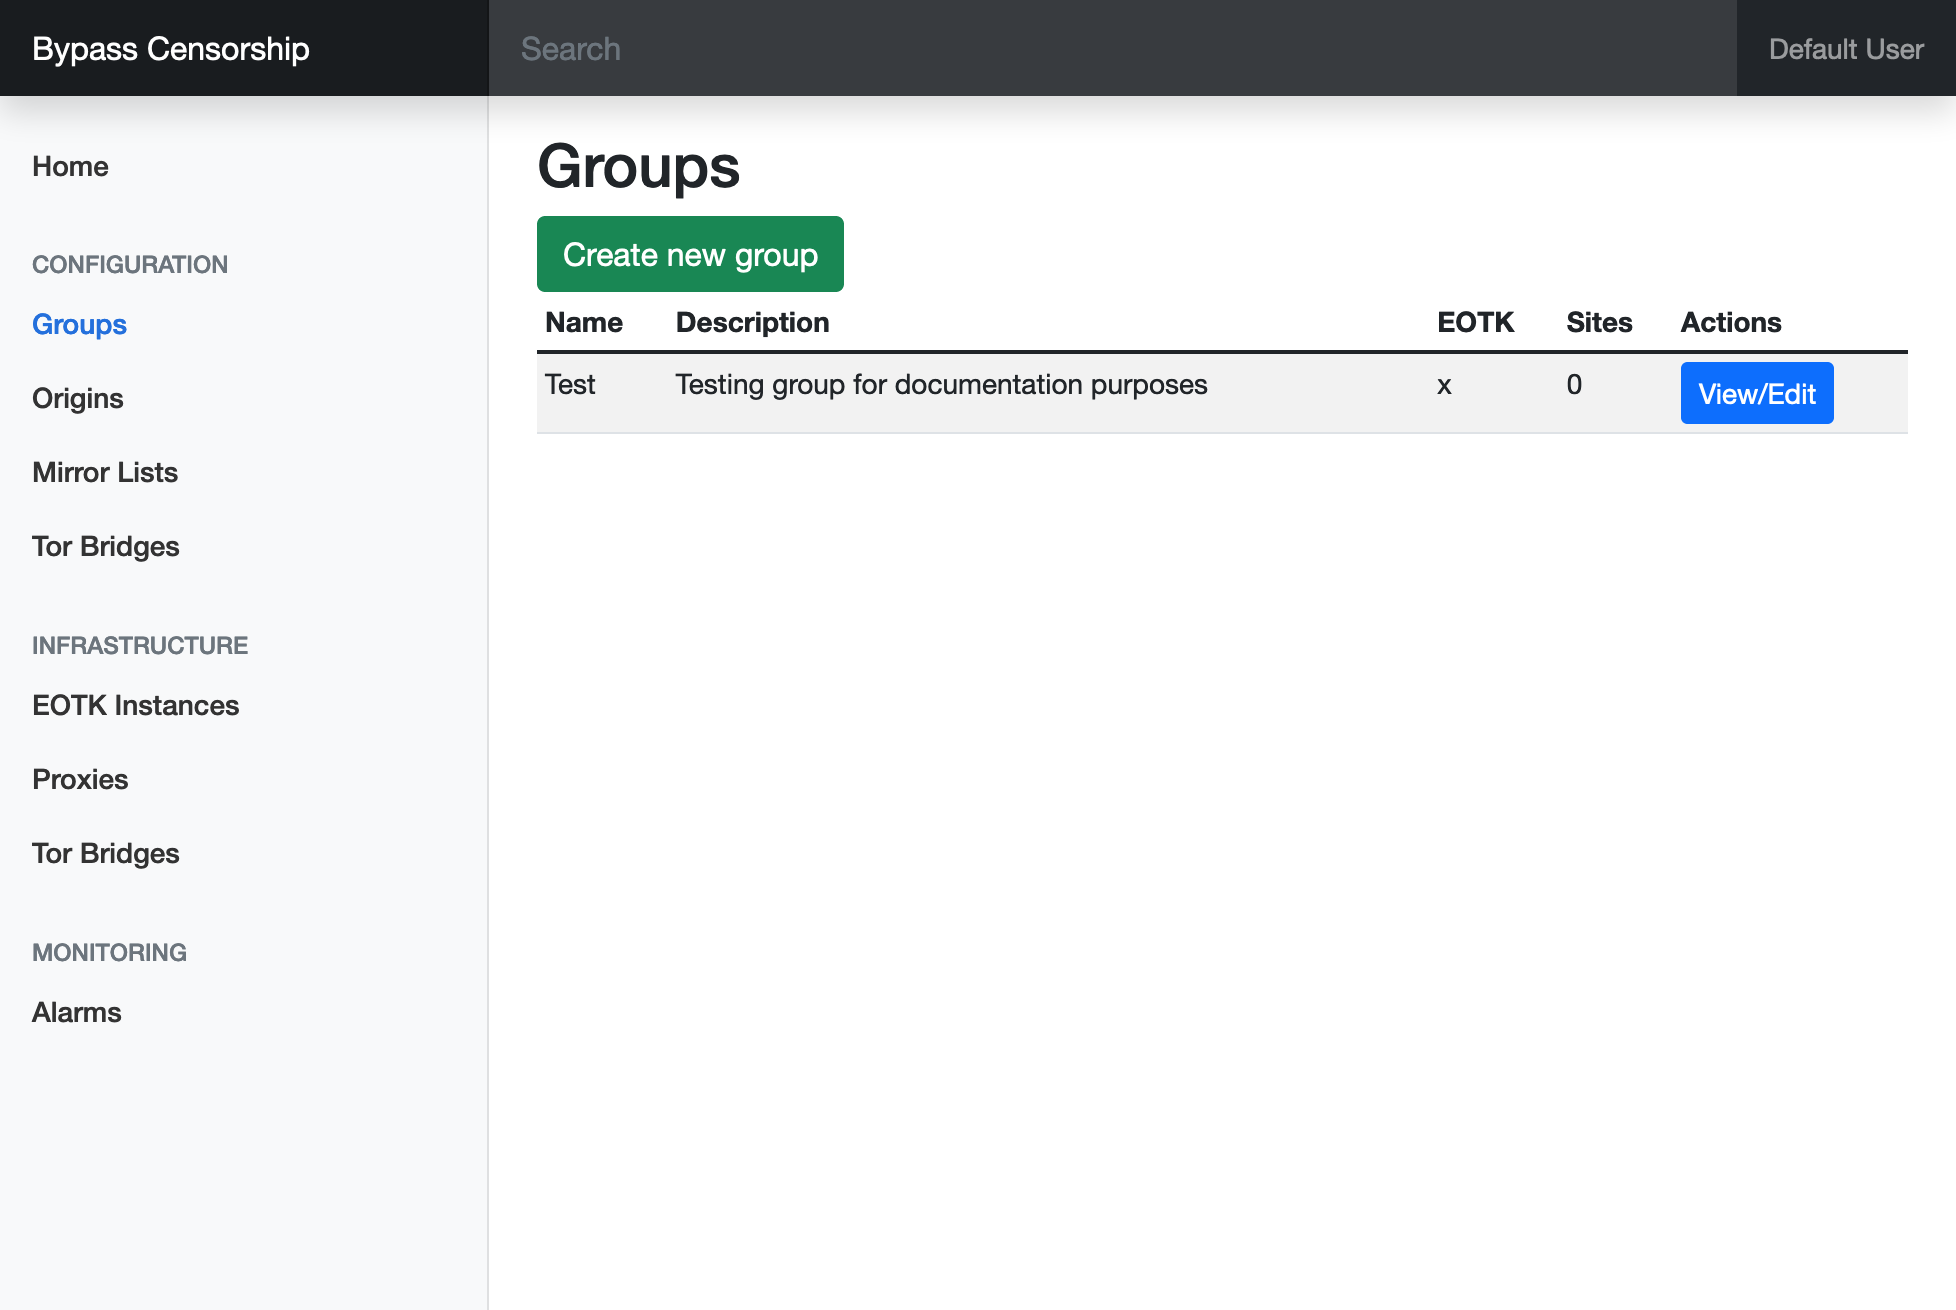Go to the Proxies page

coord(80,779)
